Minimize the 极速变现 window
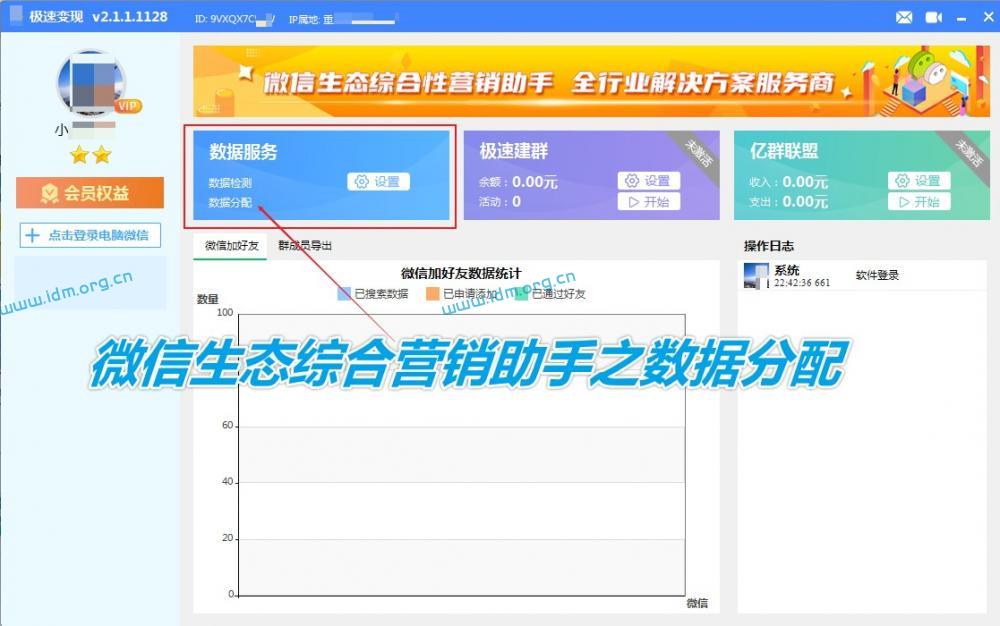The width and height of the screenshot is (1000, 626). tap(961, 18)
